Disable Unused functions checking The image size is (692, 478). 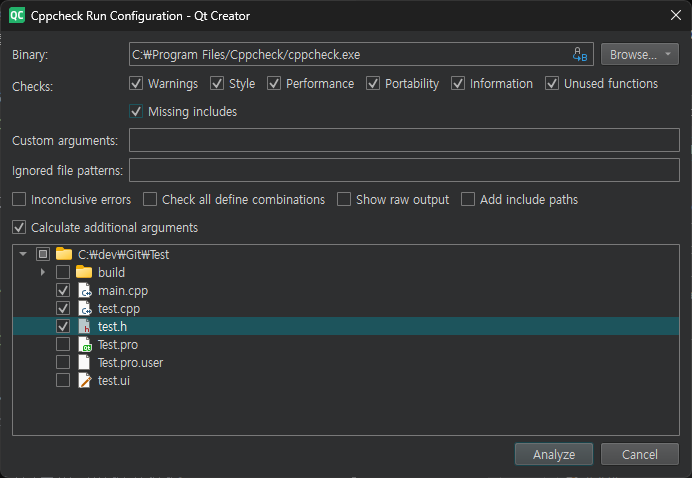pyautogui.click(x=552, y=83)
